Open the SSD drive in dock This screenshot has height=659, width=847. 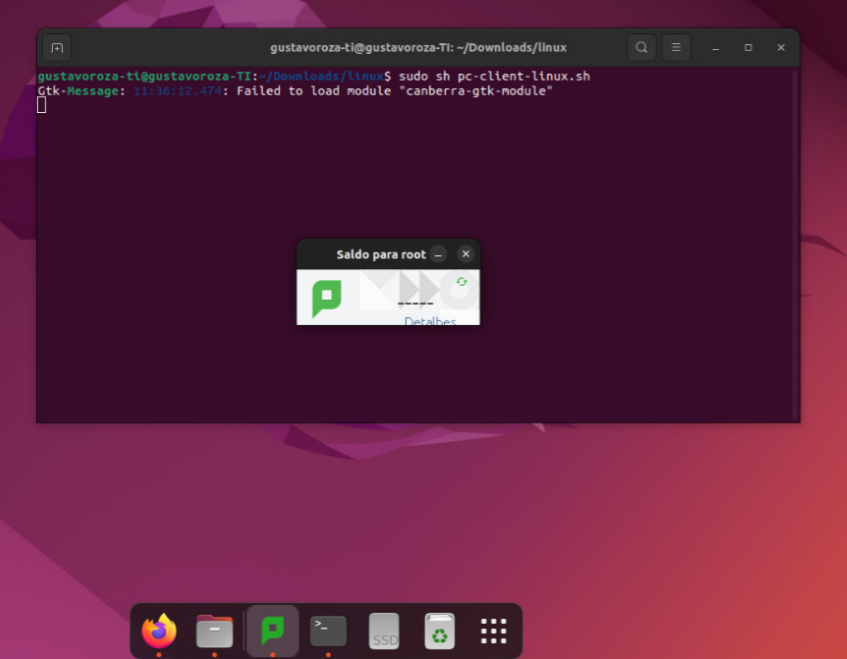coord(384,631)
